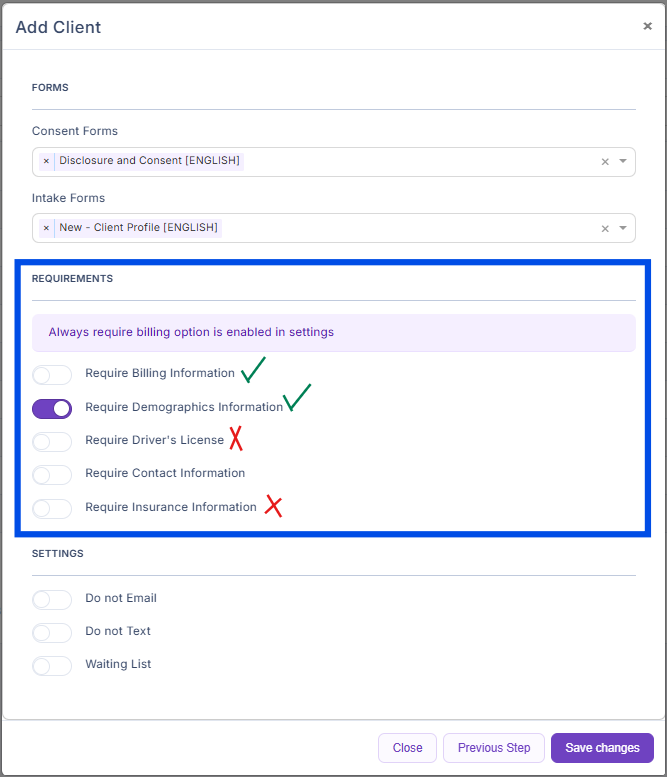The width and height of the screenshot is (667, 777).
Task: Enable Require Driver's License switch
Action: click(x=52, y=441)
